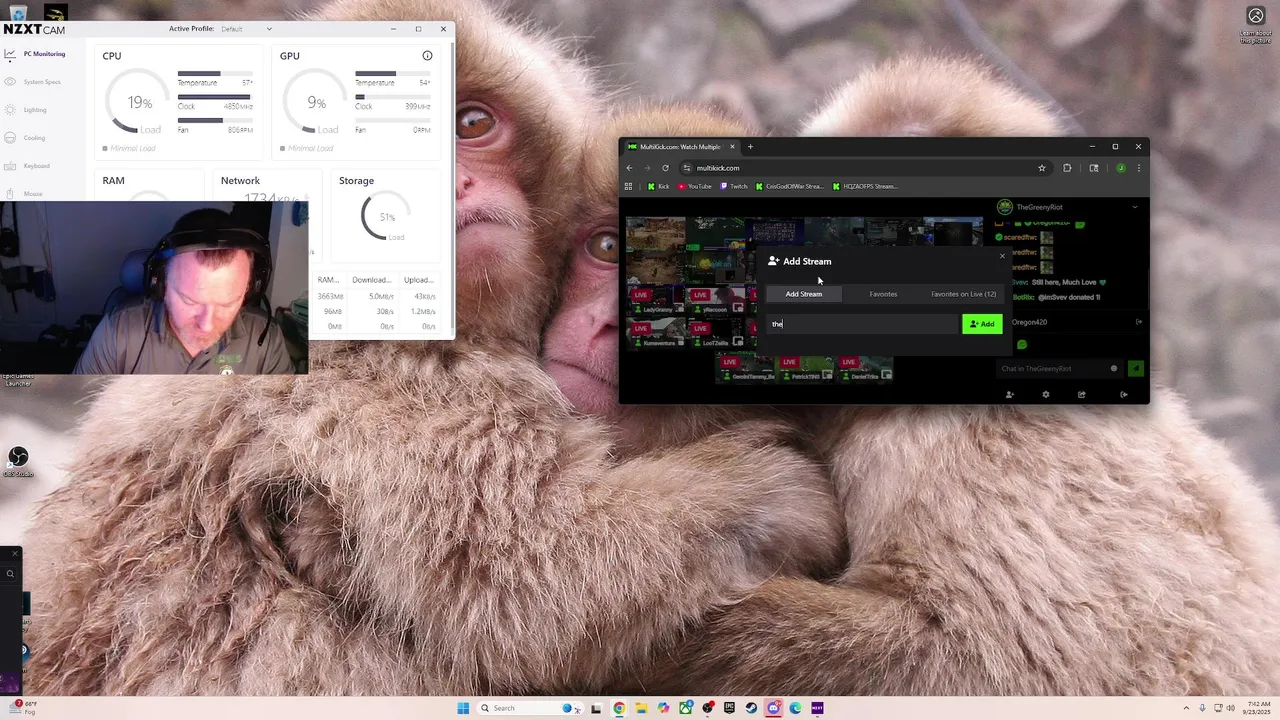Open the Mouse icon in NZXT CAM sidebar

pyautogui.click(x=10, y=194)
